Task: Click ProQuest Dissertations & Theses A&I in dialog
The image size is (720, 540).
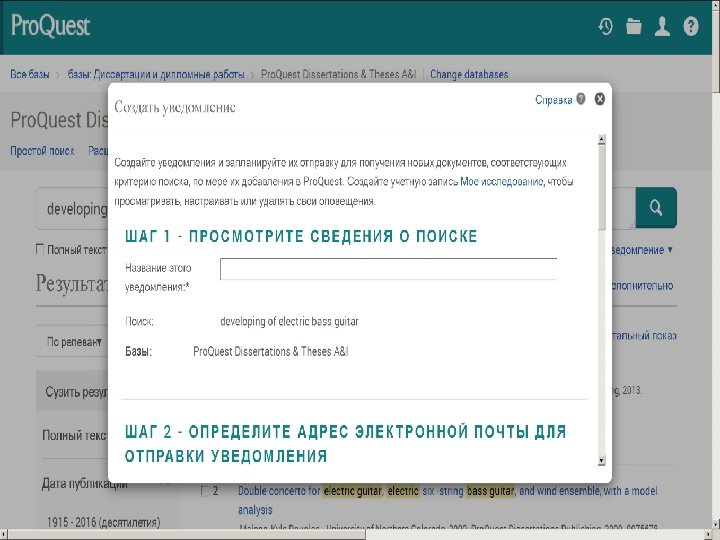Action: pos(270,352)
